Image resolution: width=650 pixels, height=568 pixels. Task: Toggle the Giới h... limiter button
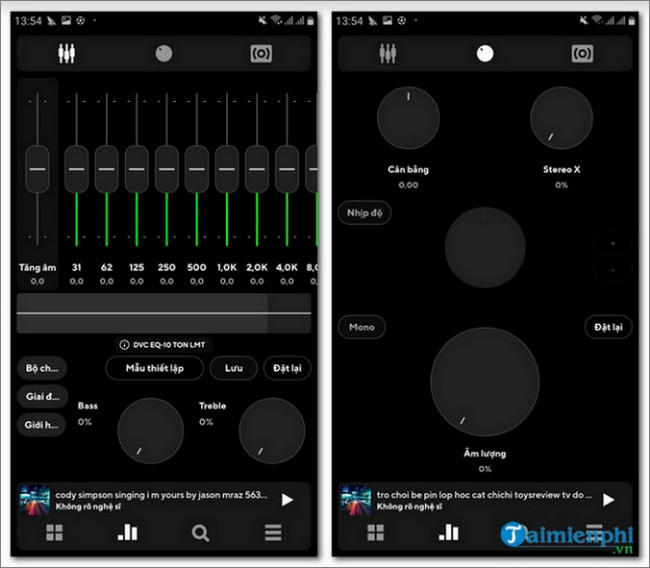[41, 425]
